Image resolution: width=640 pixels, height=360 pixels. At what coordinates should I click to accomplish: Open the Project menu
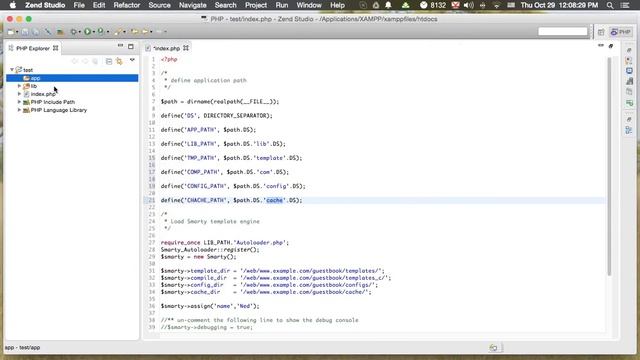[256, 5]
